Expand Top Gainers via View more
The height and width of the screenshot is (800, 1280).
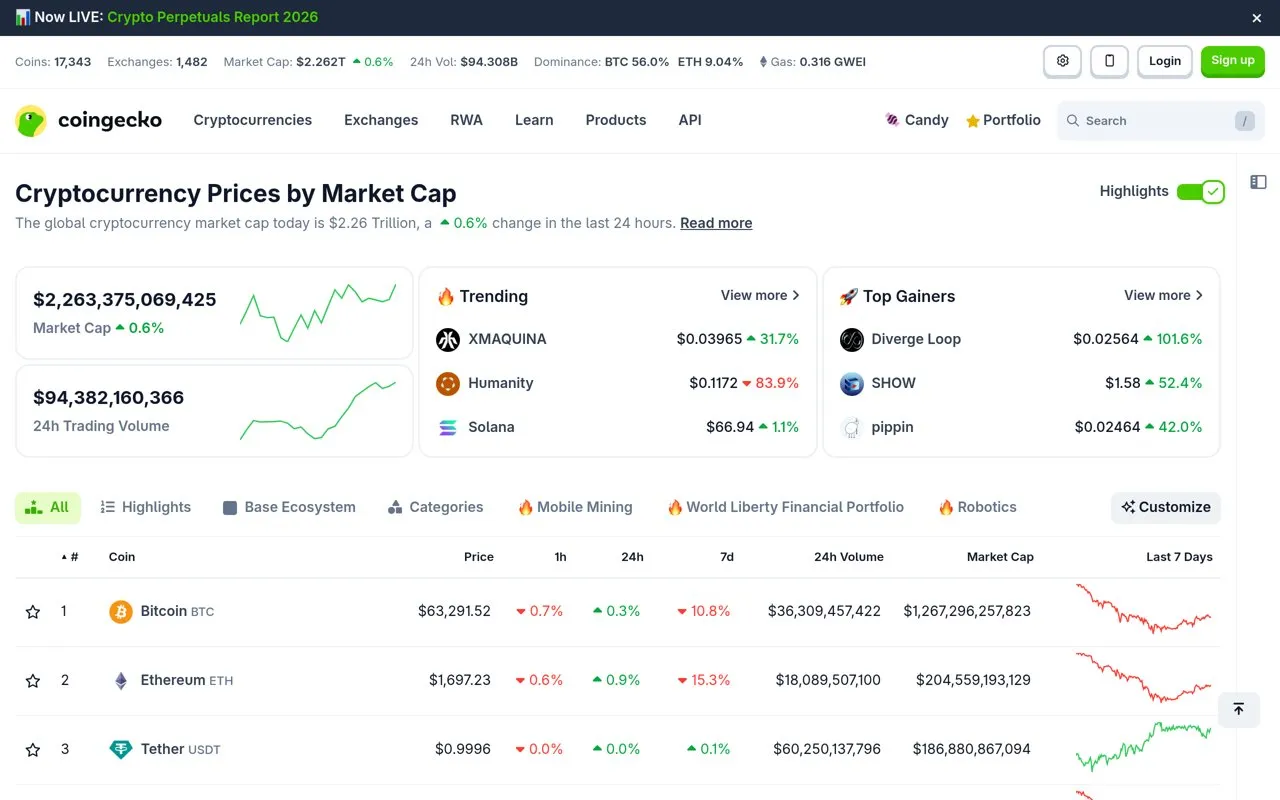[x=1163, y=295]
